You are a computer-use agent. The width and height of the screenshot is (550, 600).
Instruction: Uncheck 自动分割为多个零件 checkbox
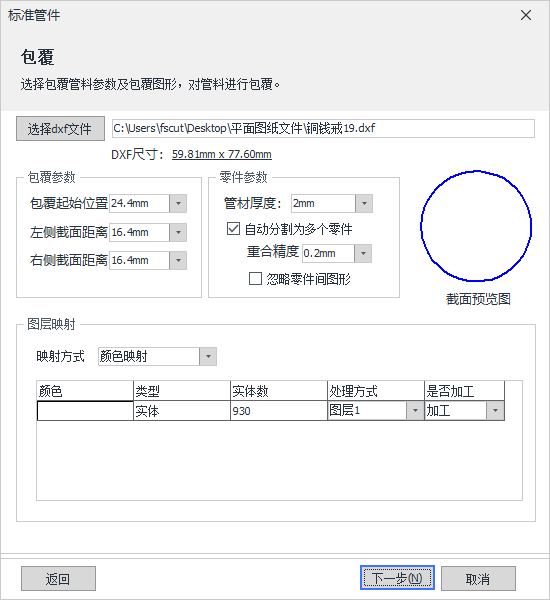coord(233,229)
